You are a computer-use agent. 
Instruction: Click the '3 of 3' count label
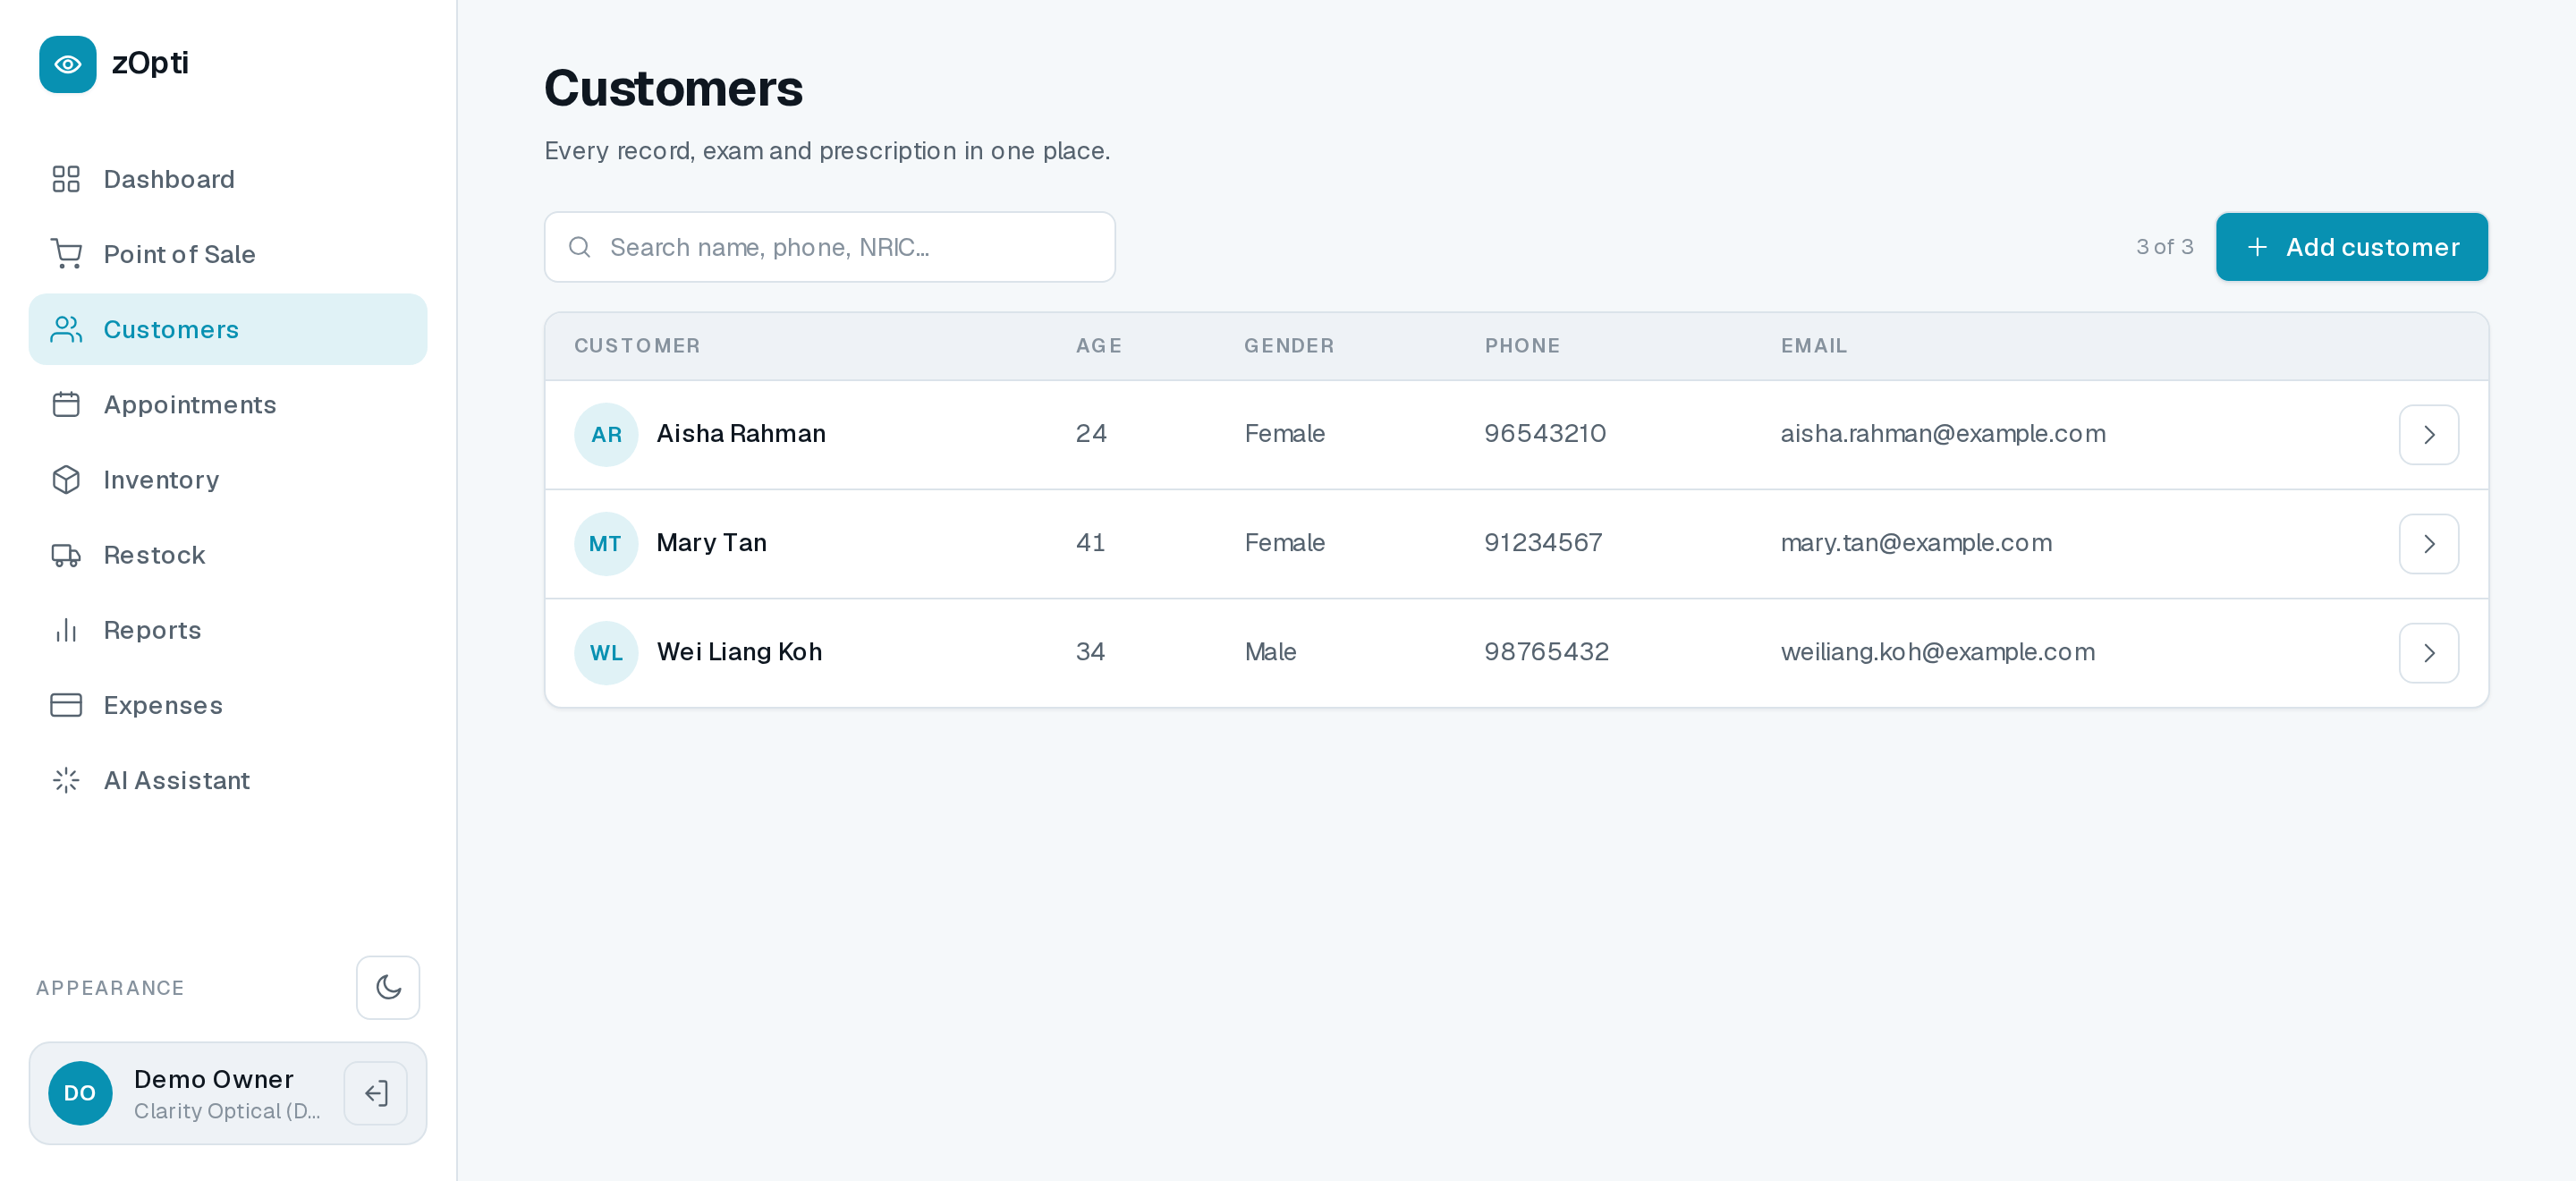point(2164,247)
